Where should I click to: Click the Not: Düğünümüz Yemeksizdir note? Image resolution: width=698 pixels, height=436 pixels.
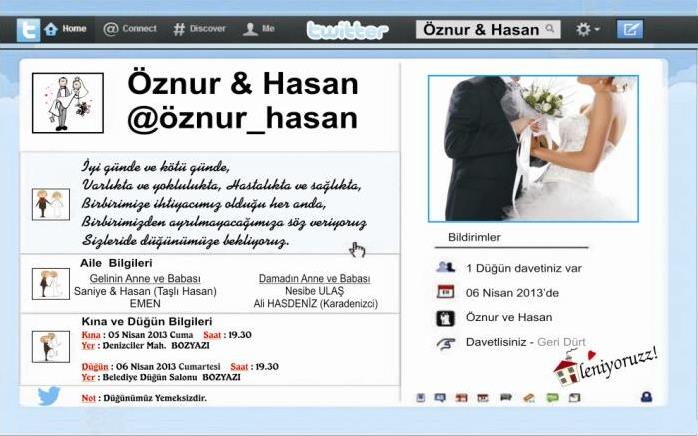tap(144, 398)
